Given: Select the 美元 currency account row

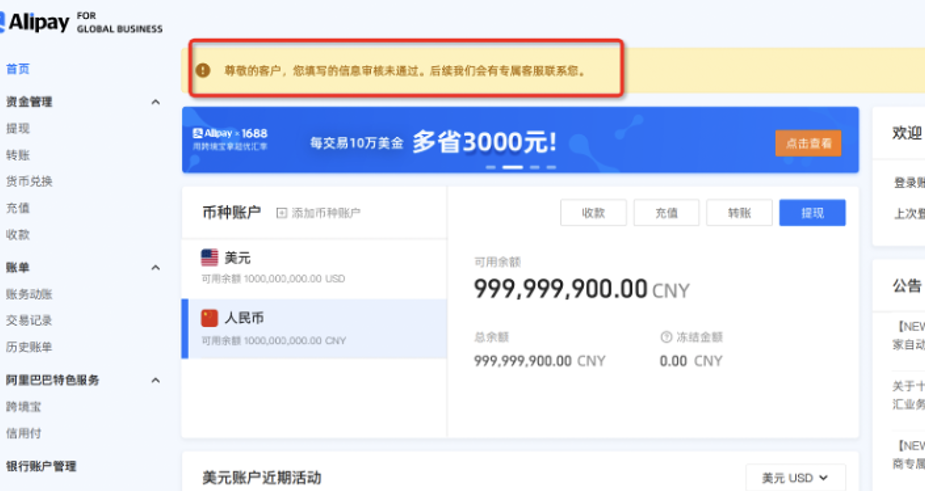Looking at the screenshot, I should 314,269.
